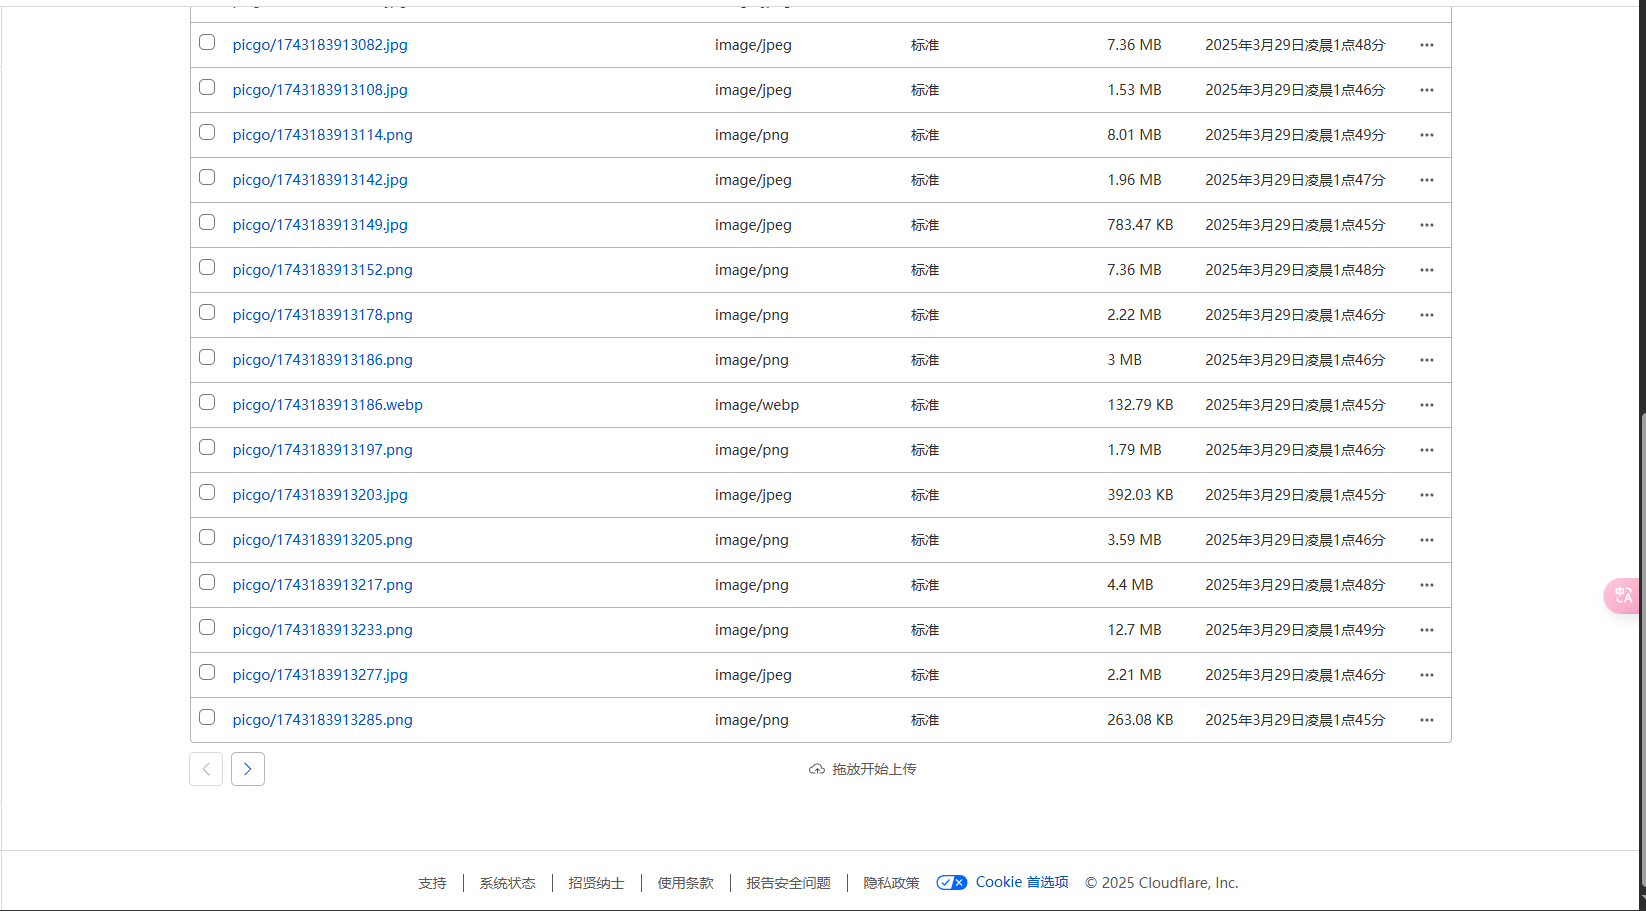The height and width of the screenshot is (911, 1646).
Task: Open ellipsis menu for picgo/1743183913149.jpg
Action: tap(1426, 225)
